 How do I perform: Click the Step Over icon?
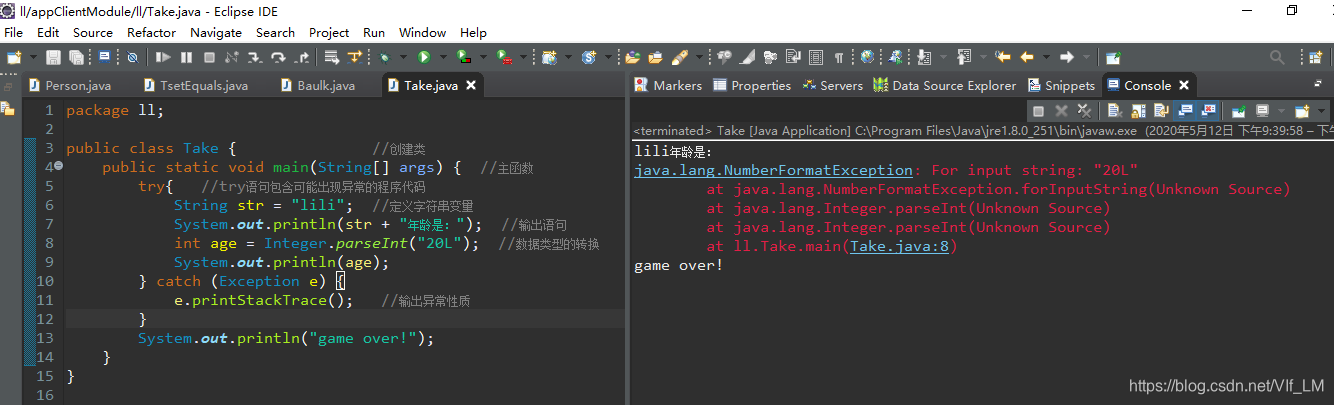(x=278, y=57)
